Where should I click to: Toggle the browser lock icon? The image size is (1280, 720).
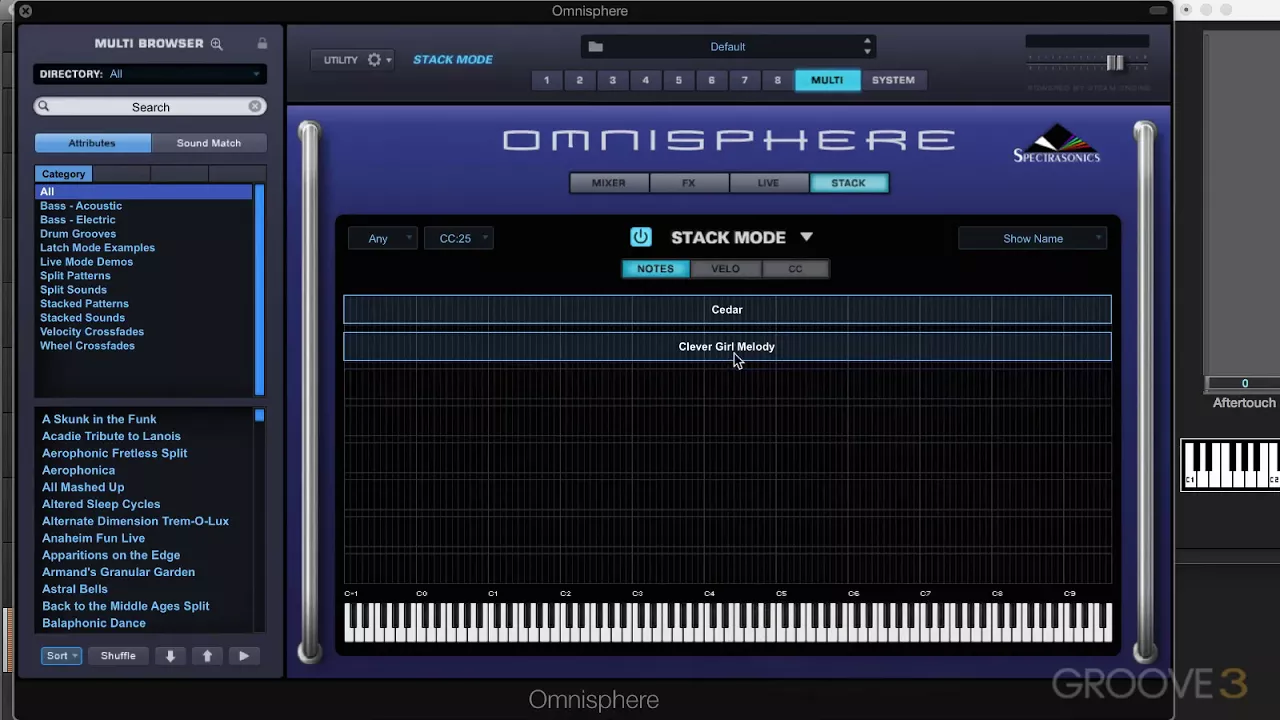[x=262, y=44]
